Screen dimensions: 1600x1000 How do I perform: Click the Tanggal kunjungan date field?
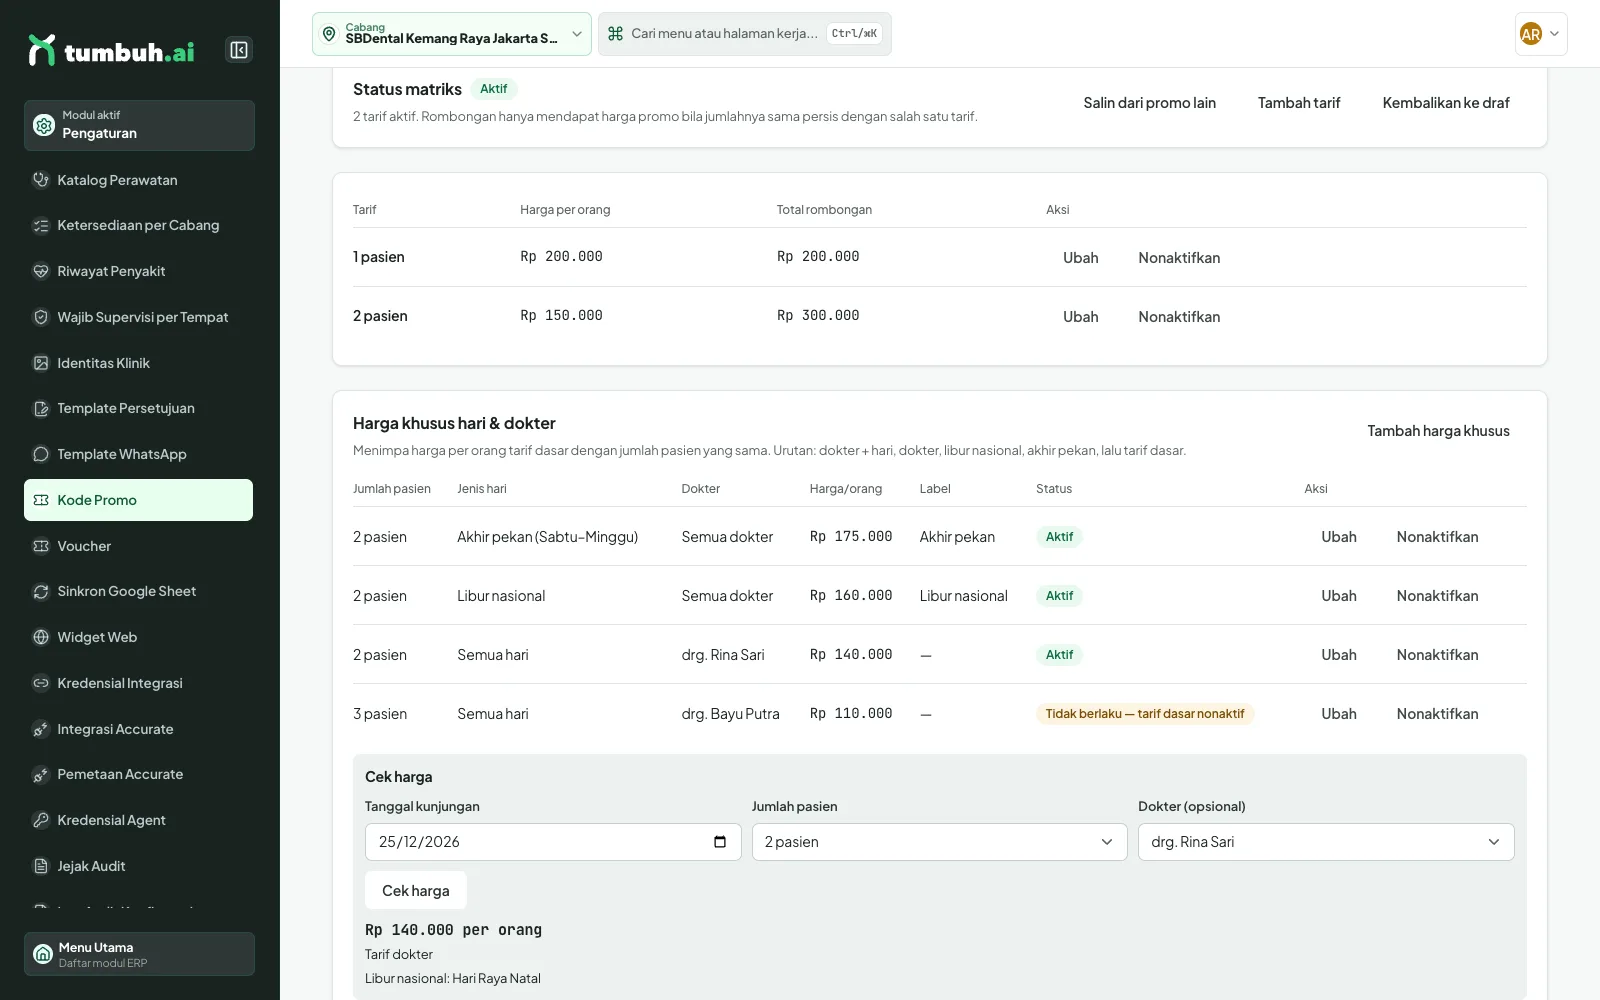tap(553, 842)
